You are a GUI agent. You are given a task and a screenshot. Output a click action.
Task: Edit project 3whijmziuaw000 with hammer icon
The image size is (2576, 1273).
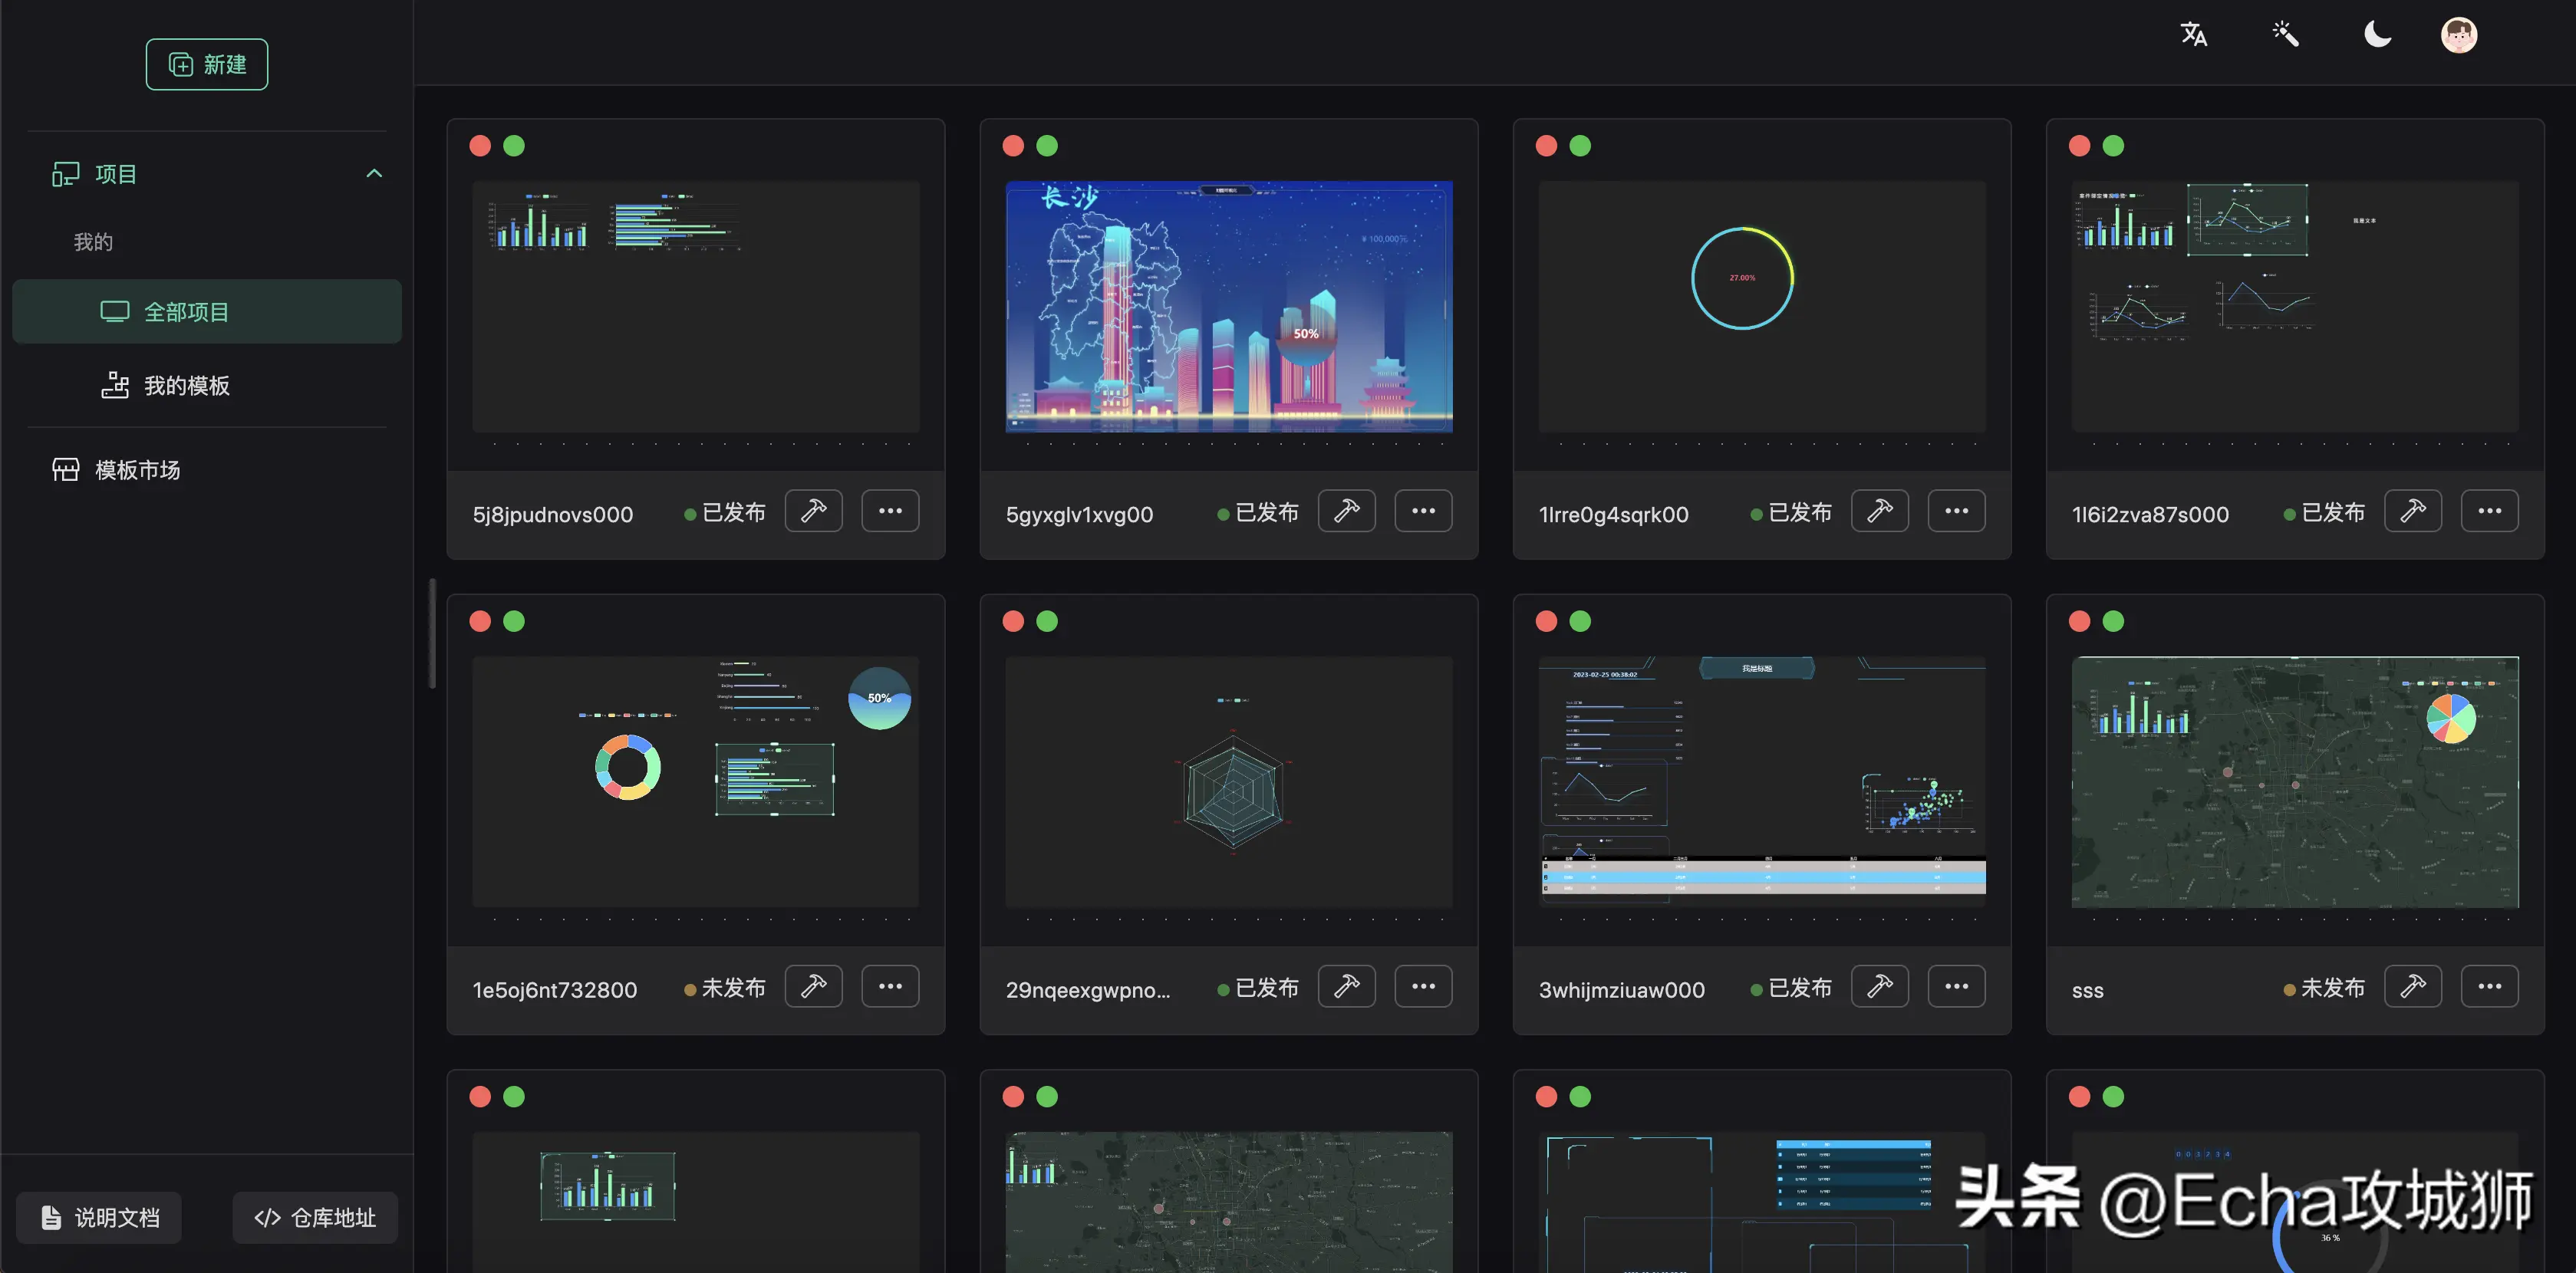(x=1880, y=986)
